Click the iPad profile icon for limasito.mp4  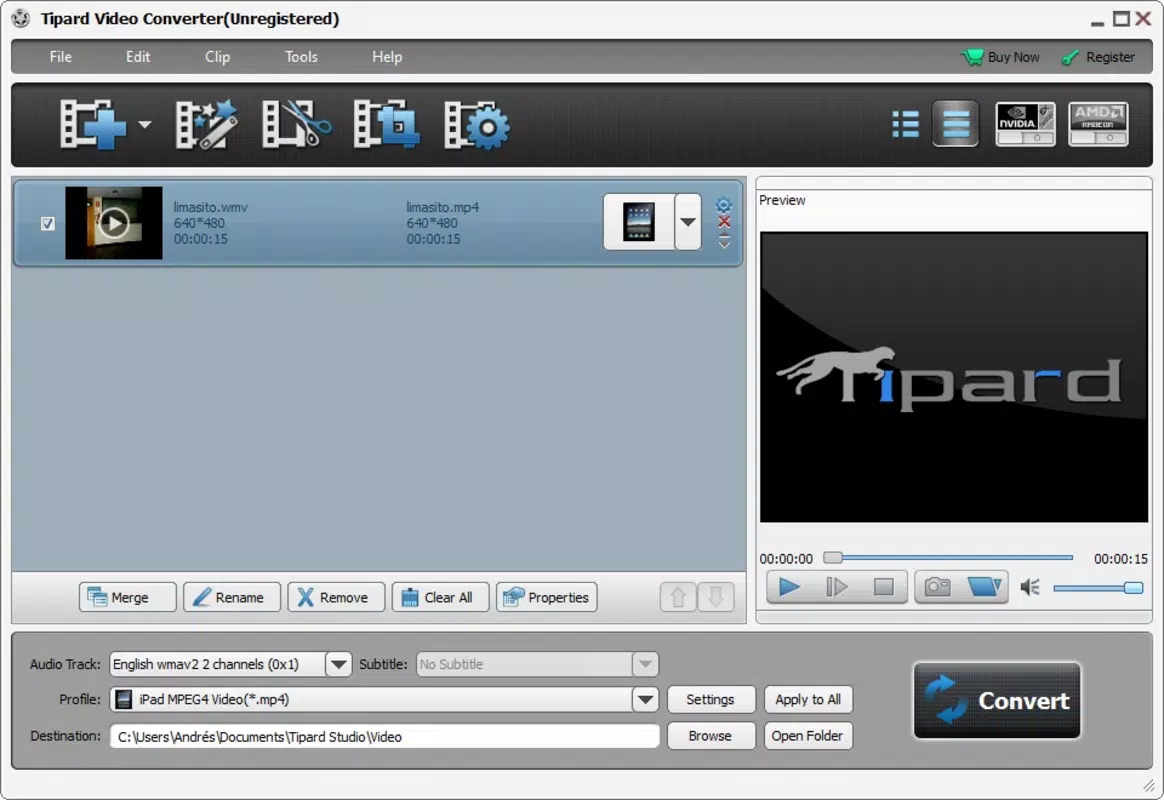point(638,222)
